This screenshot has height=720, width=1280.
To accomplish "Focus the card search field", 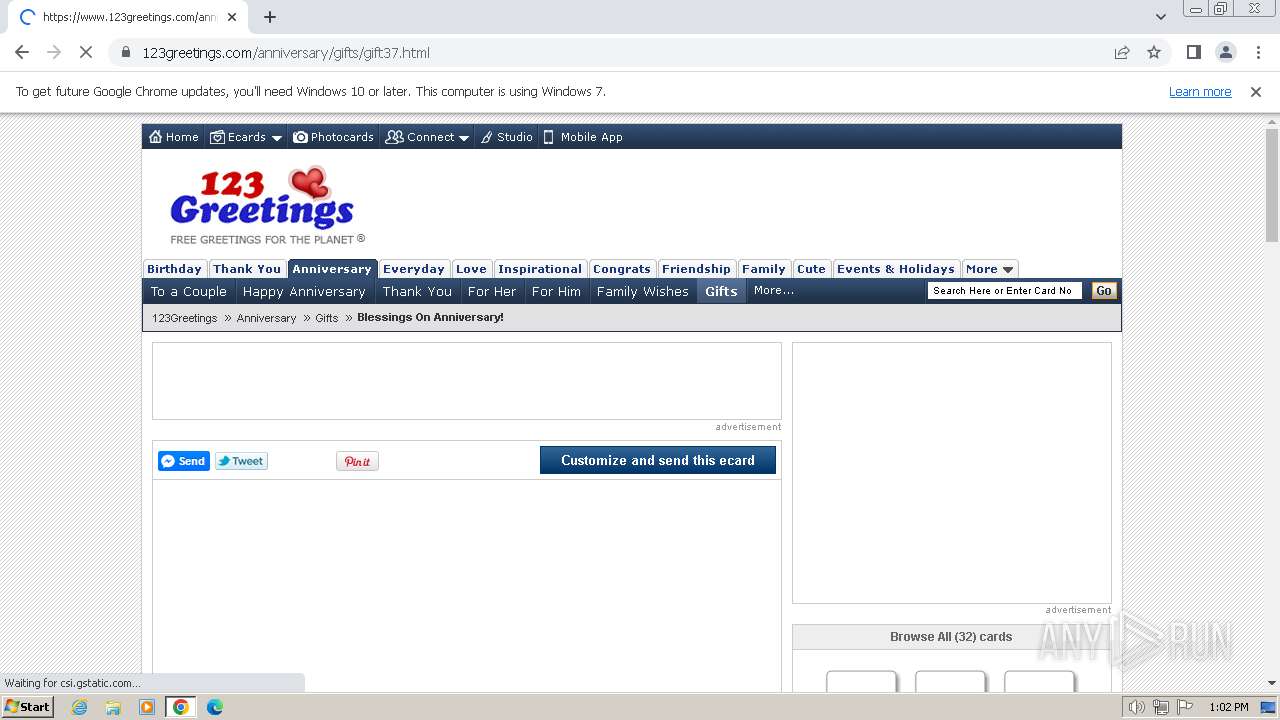I will point(1004,291).
